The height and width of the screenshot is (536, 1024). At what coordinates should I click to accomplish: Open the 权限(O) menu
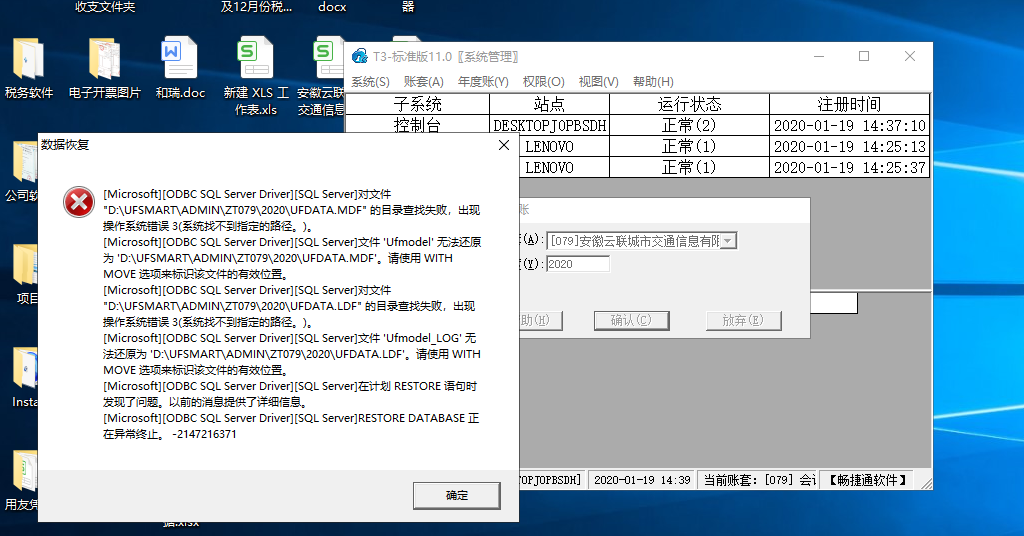point(543,82)
